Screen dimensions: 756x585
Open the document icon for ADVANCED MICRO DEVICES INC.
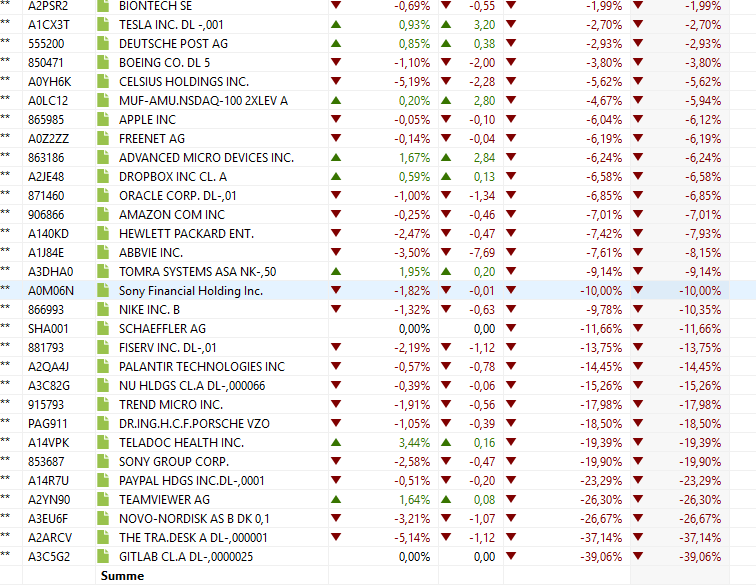(x=103, y=158)
